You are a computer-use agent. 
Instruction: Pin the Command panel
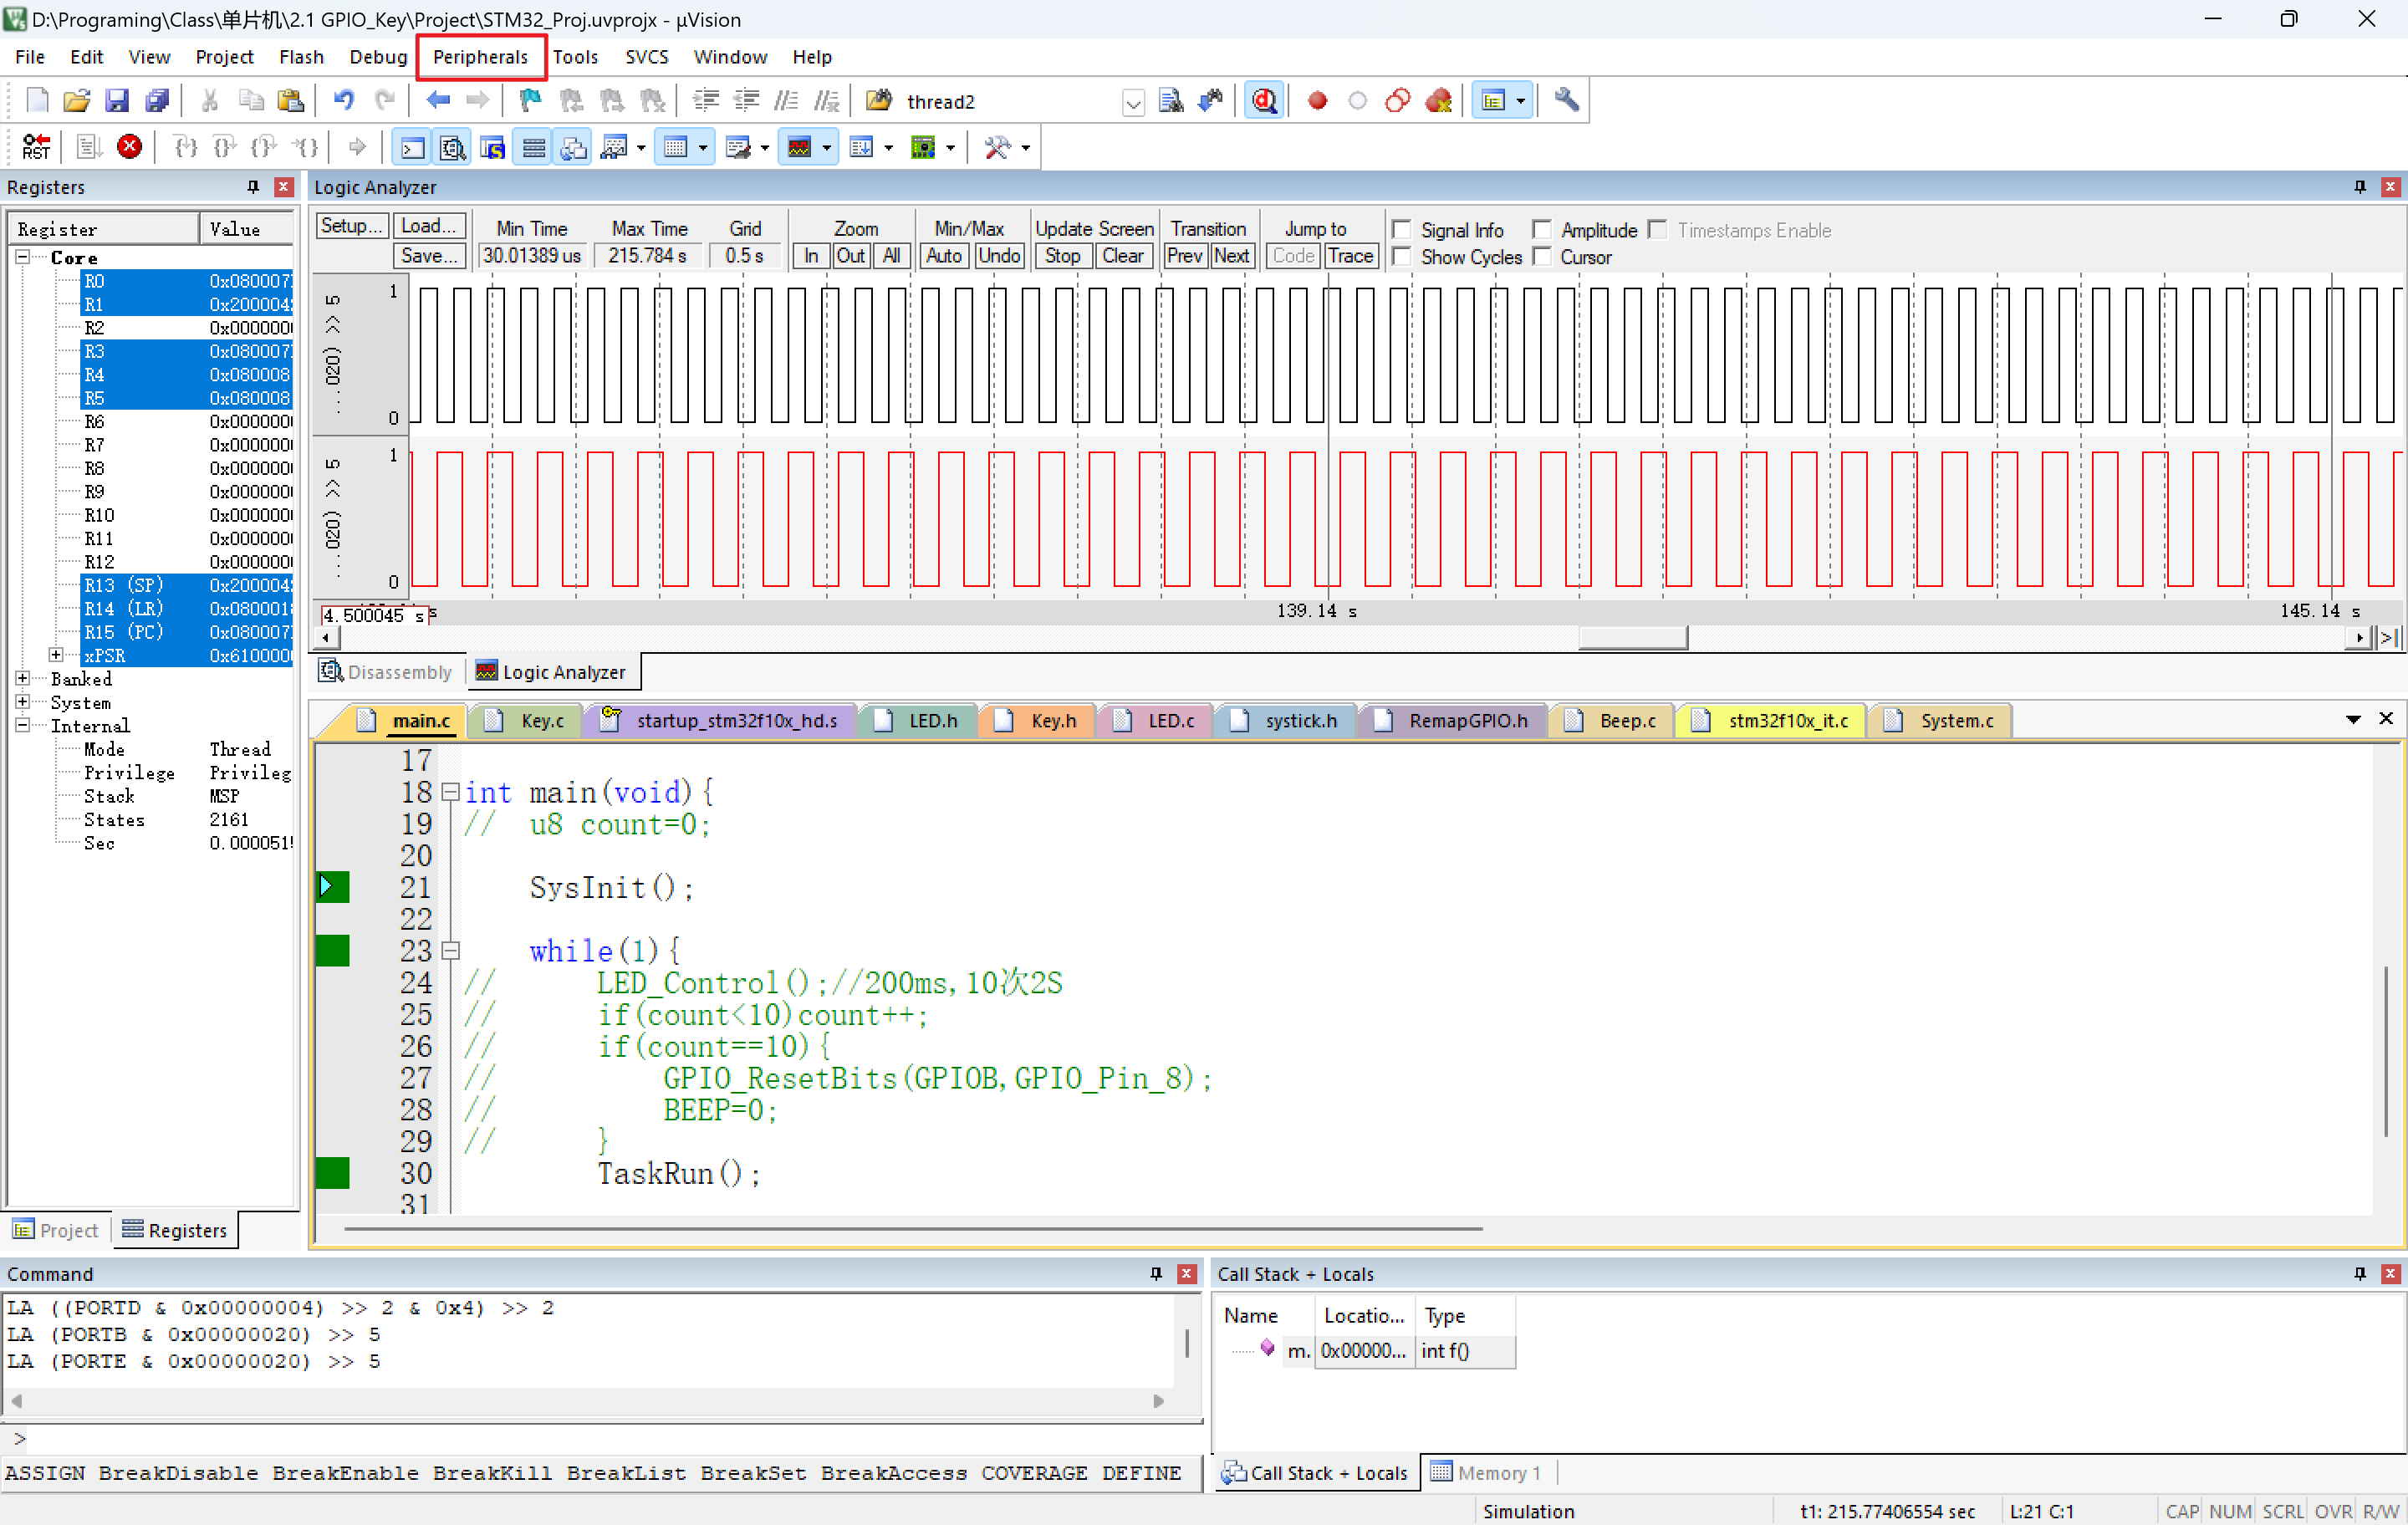click(1156, 1274)
